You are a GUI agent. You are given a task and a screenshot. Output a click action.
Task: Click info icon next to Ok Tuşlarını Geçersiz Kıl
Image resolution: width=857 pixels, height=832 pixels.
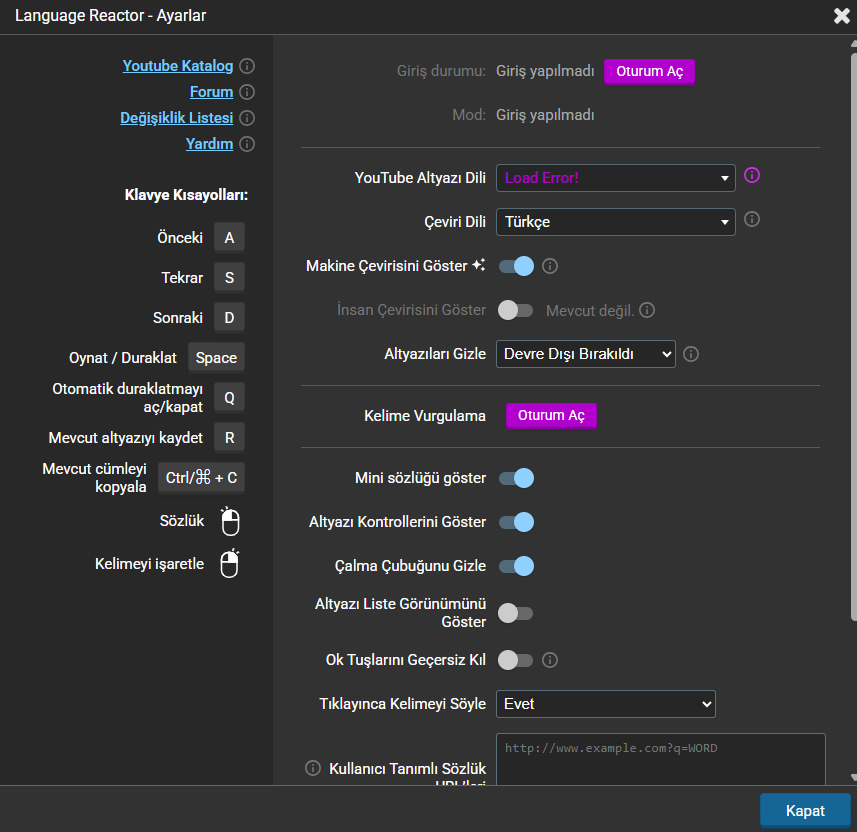point(549,660)
